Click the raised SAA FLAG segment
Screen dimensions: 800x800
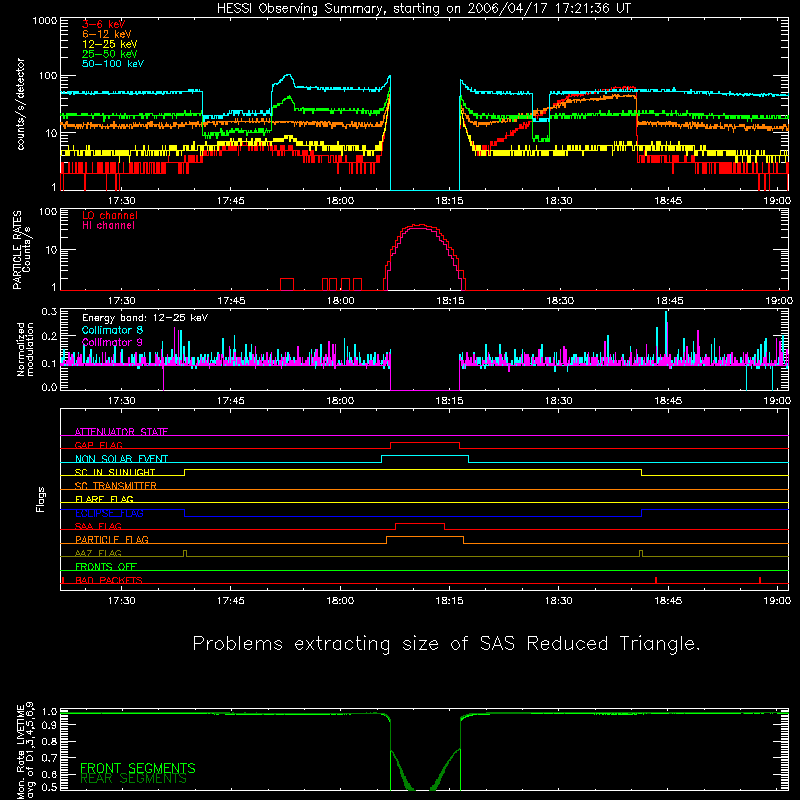click(420, 523)
